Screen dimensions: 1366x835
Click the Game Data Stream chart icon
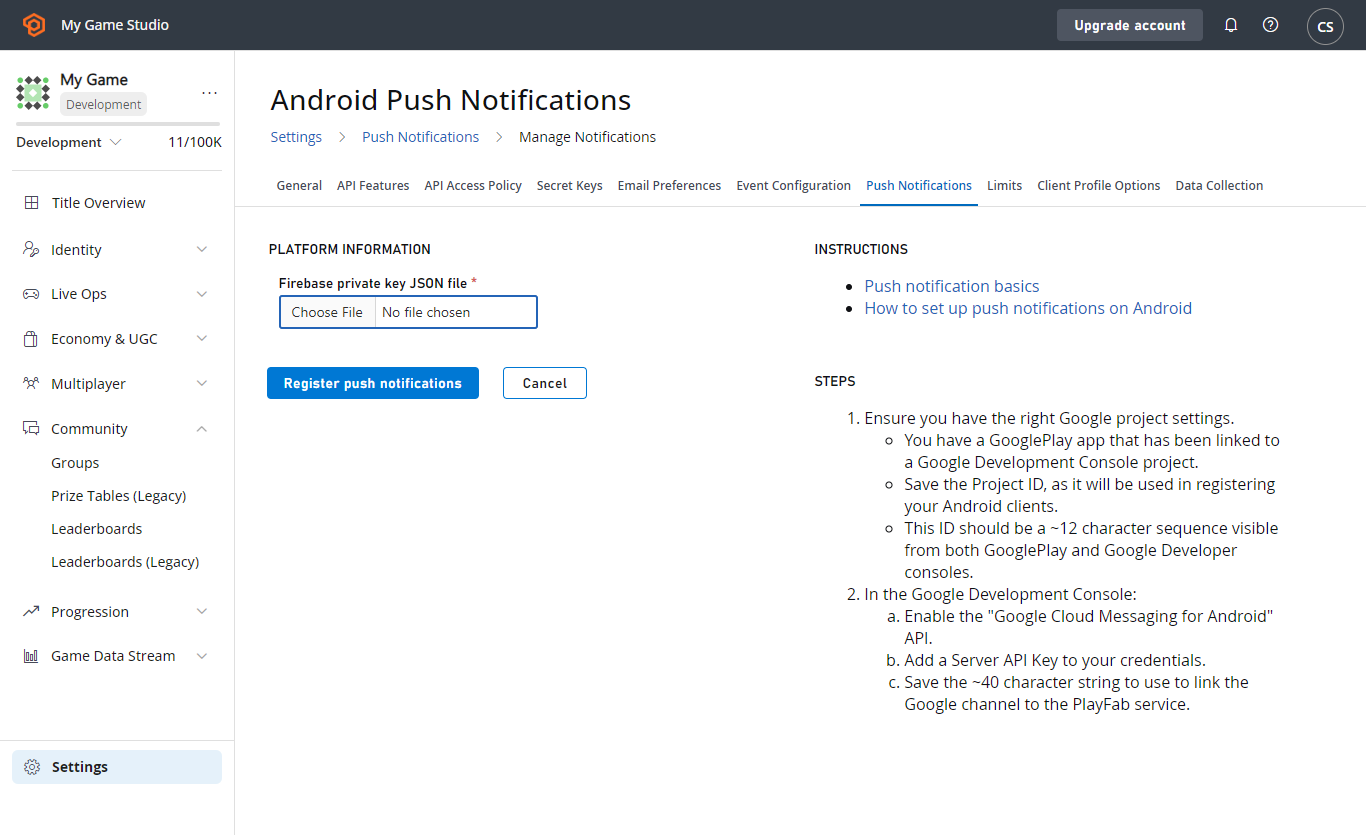[31, 656]
